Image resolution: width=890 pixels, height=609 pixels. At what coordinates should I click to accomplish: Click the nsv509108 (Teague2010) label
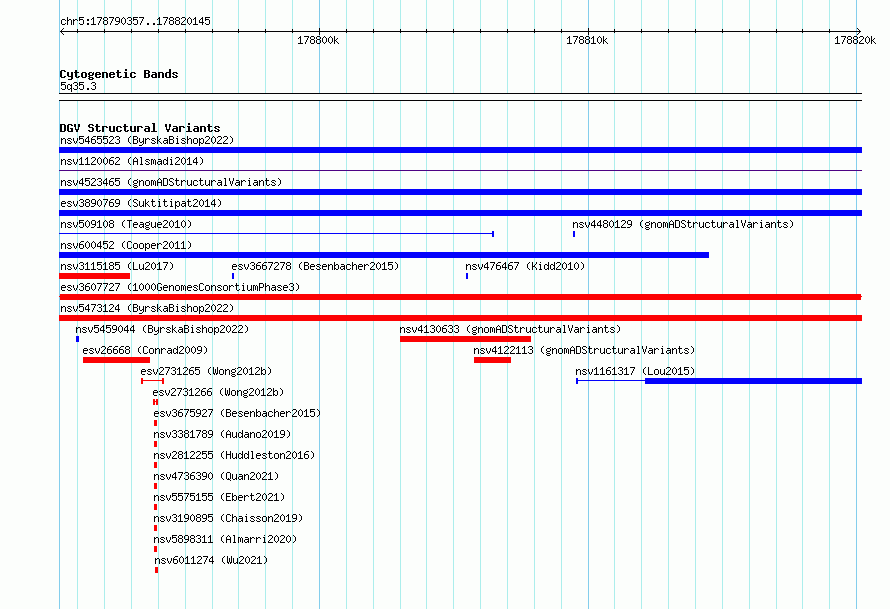pyautogui.click(x=126, y=224)
